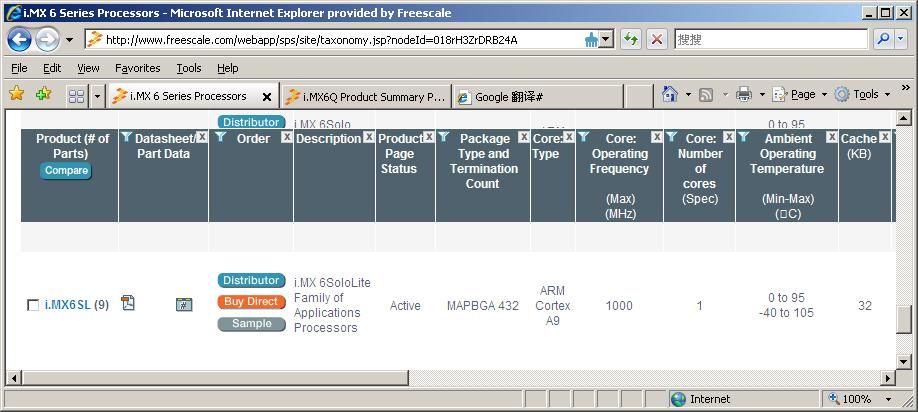This screenshot has height=412, width=918.
Task: Click the Home icon in command bar
Action: 670,94
